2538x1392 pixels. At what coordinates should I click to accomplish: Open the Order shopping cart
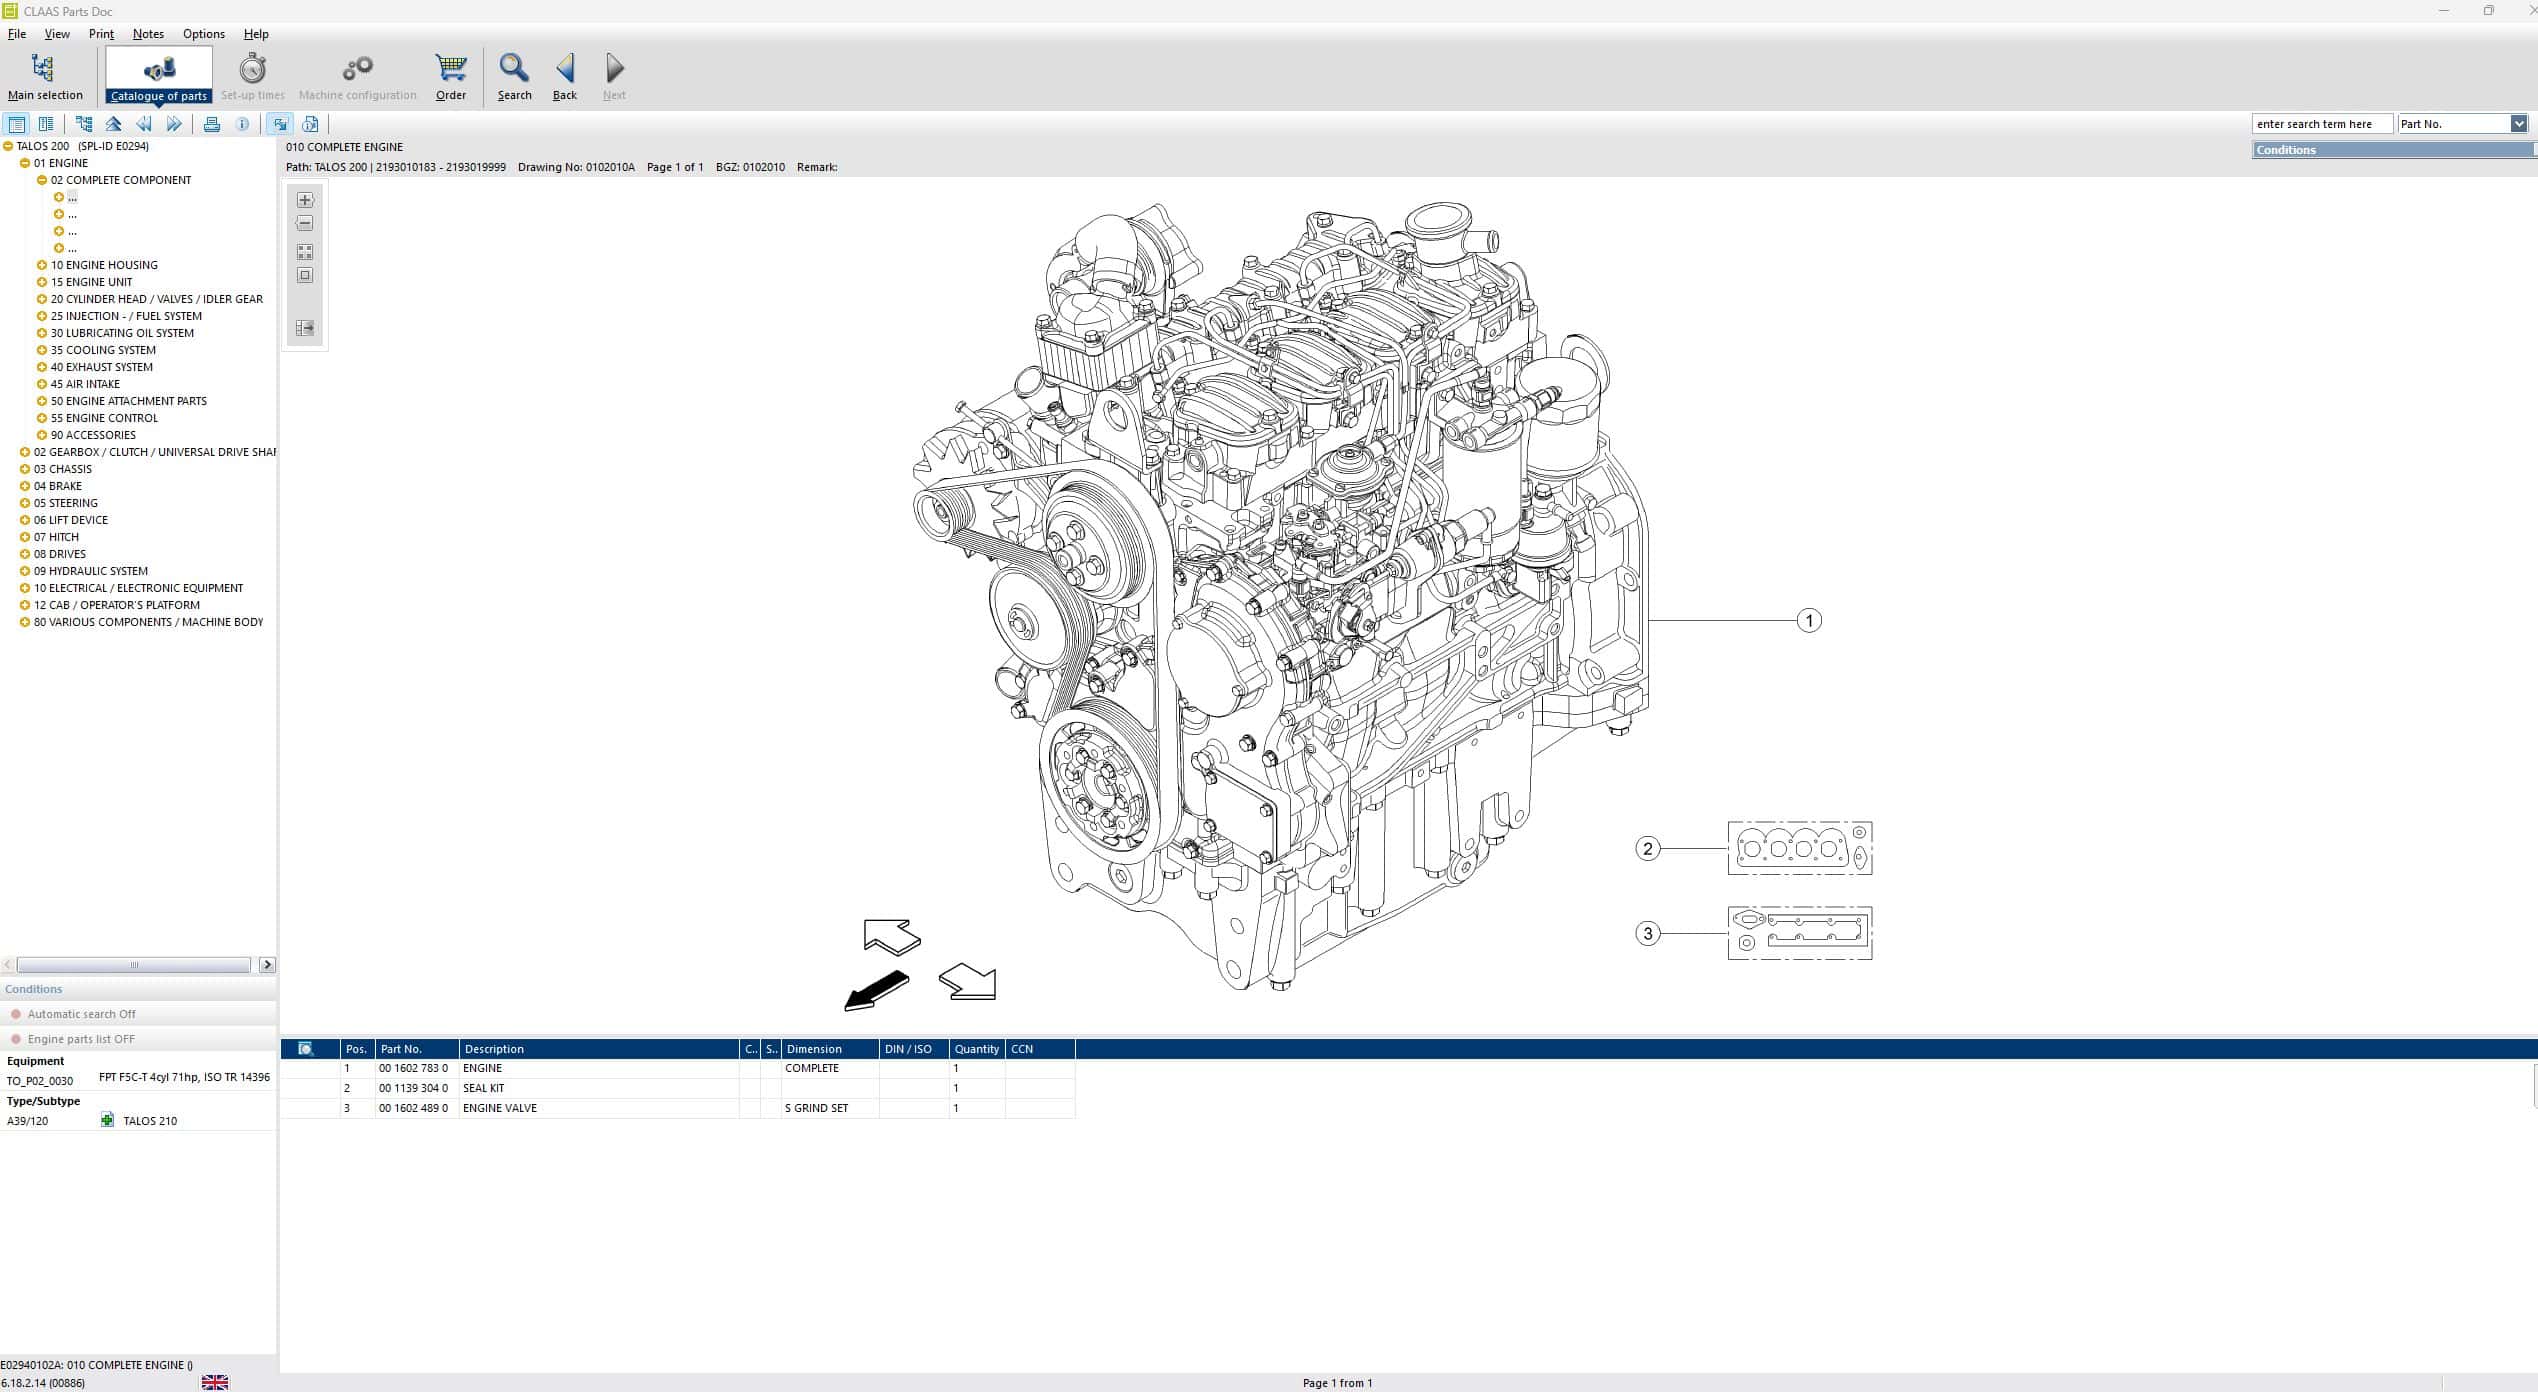451,77
